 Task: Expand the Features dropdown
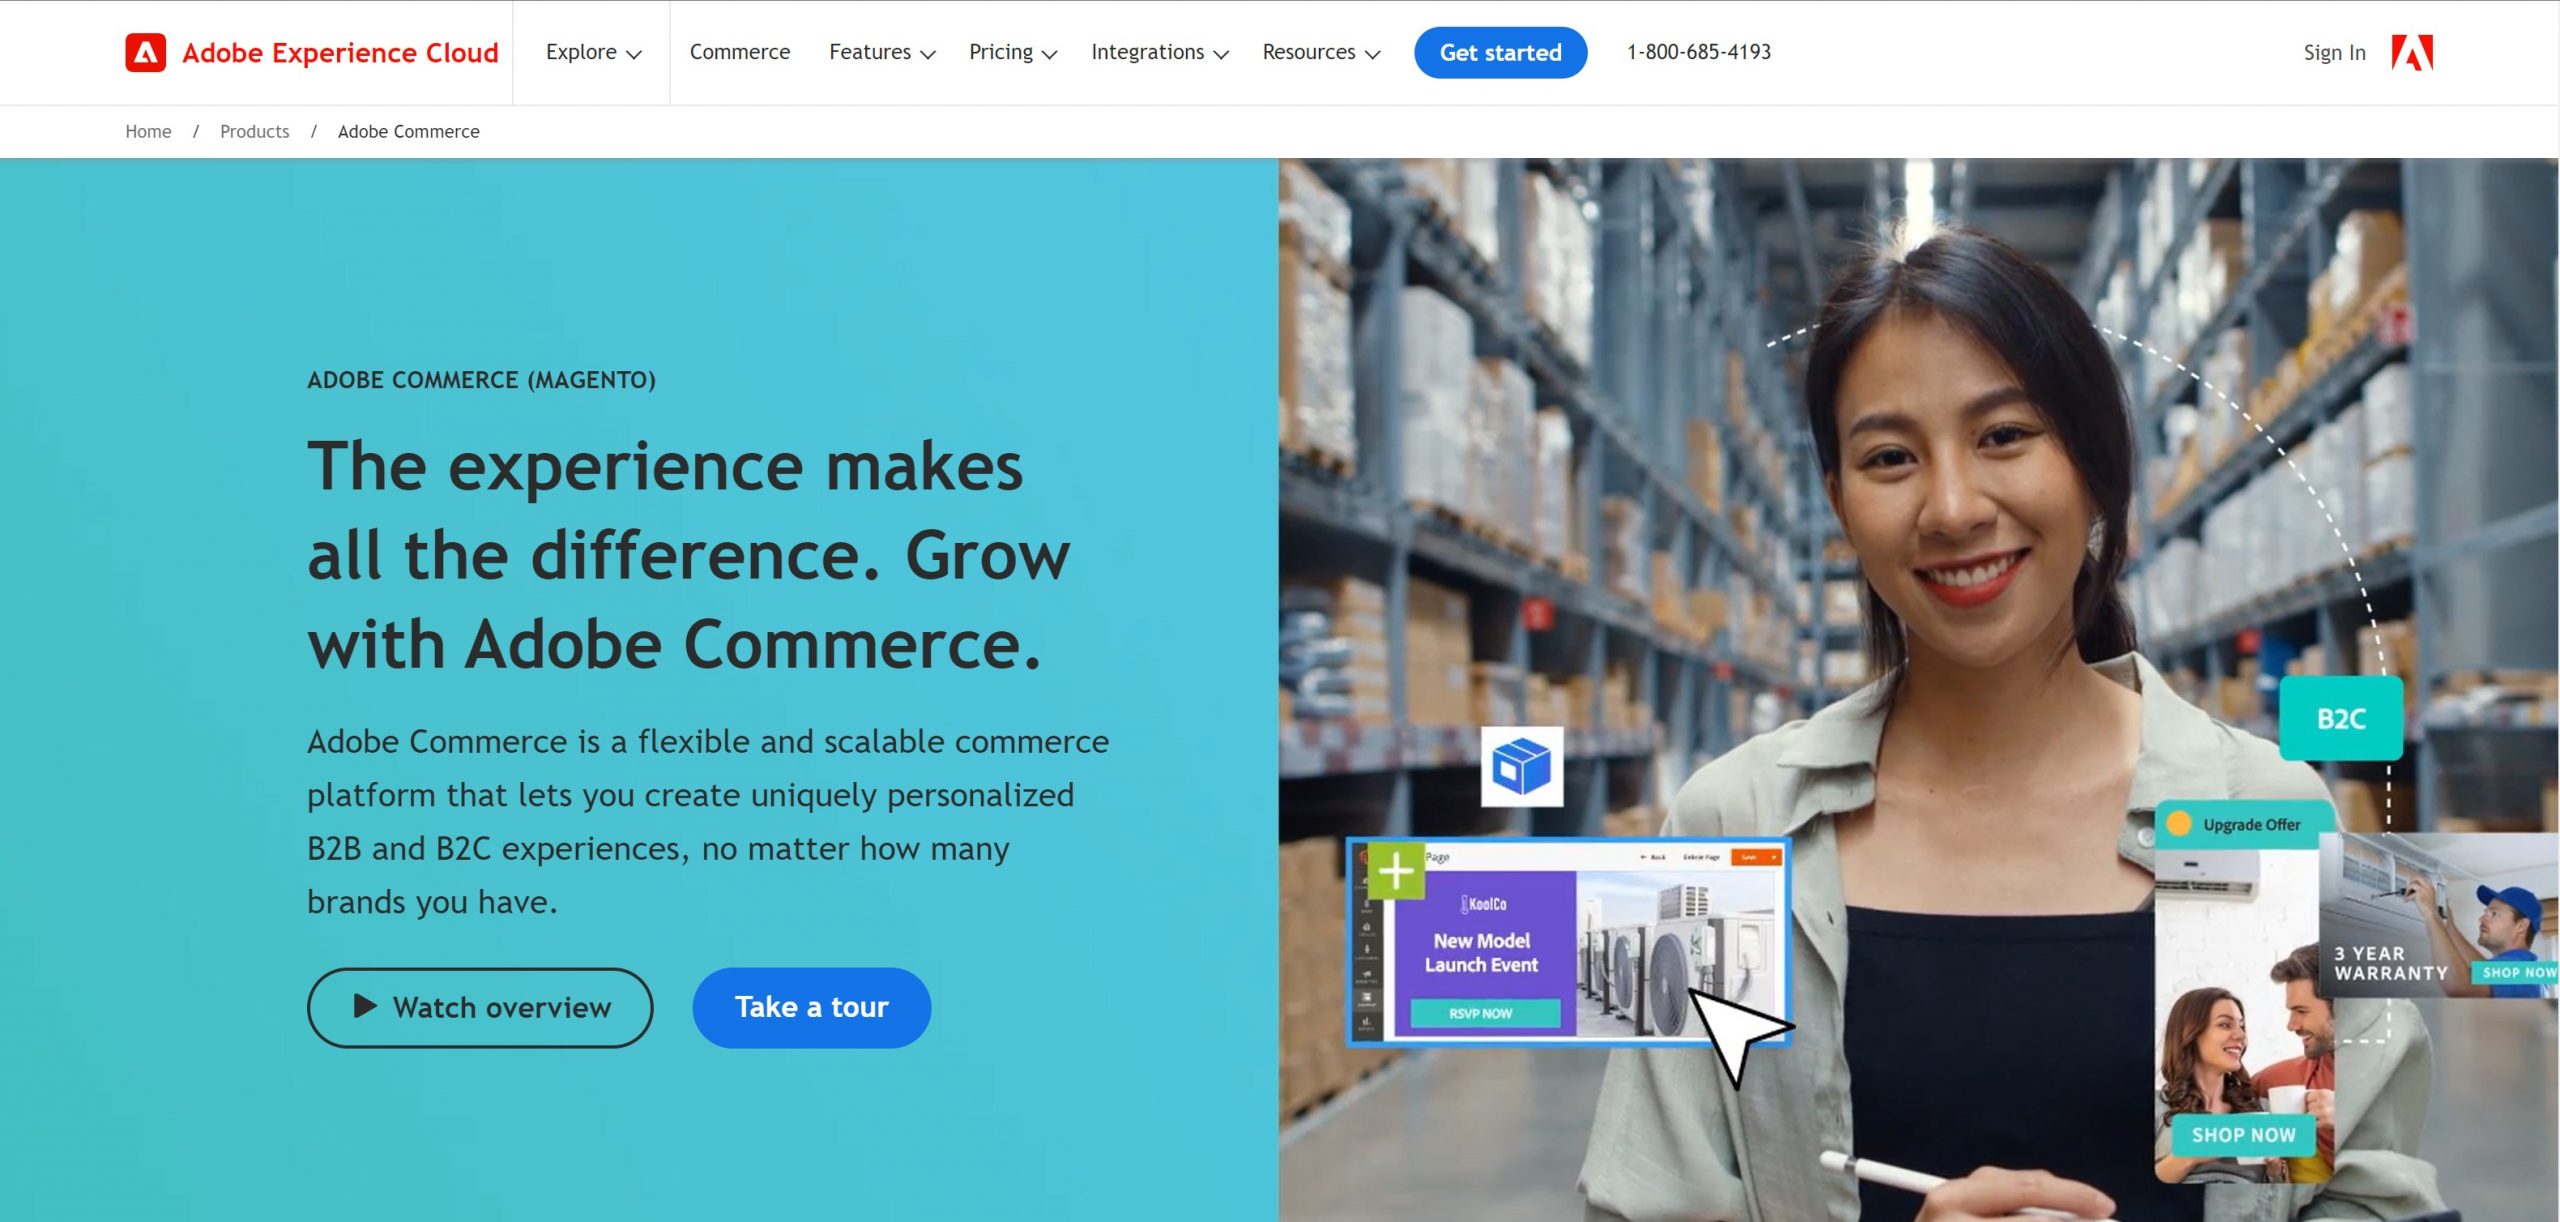[x=882, y=52]
